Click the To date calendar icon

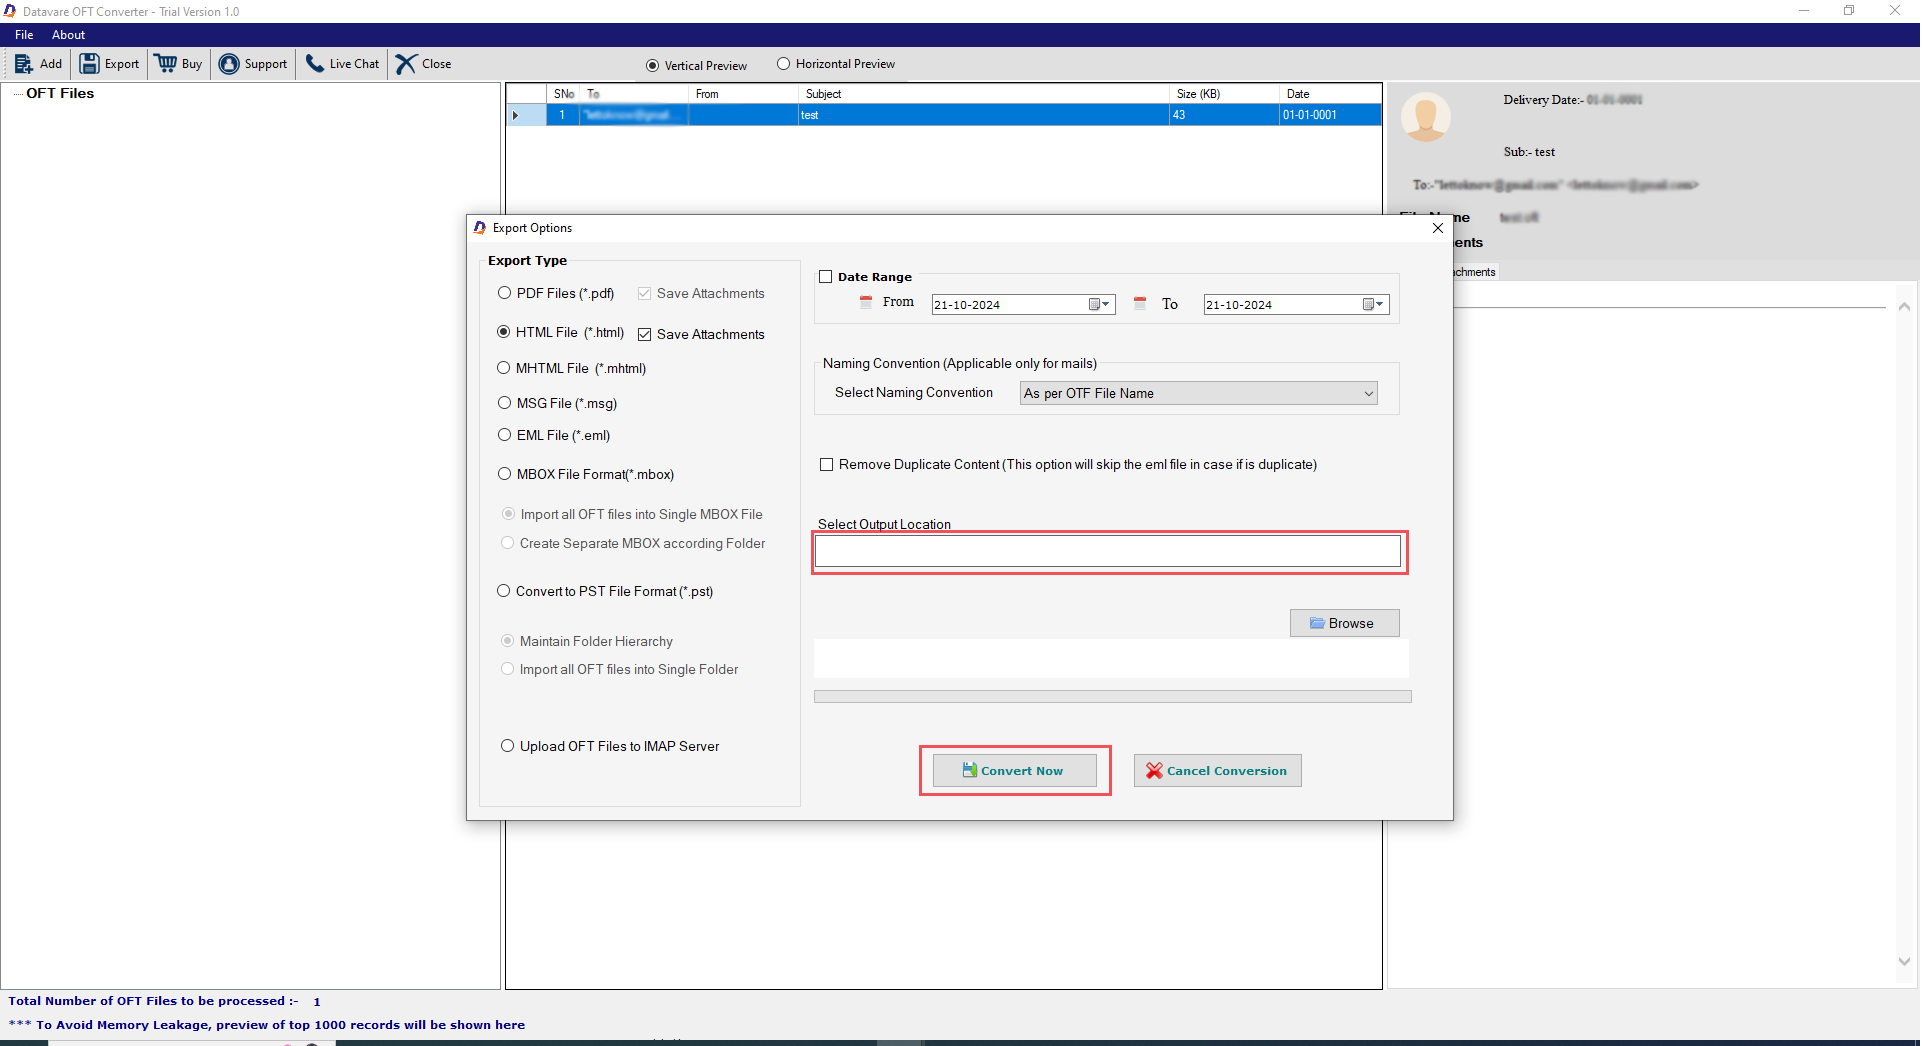point(1140,303)
